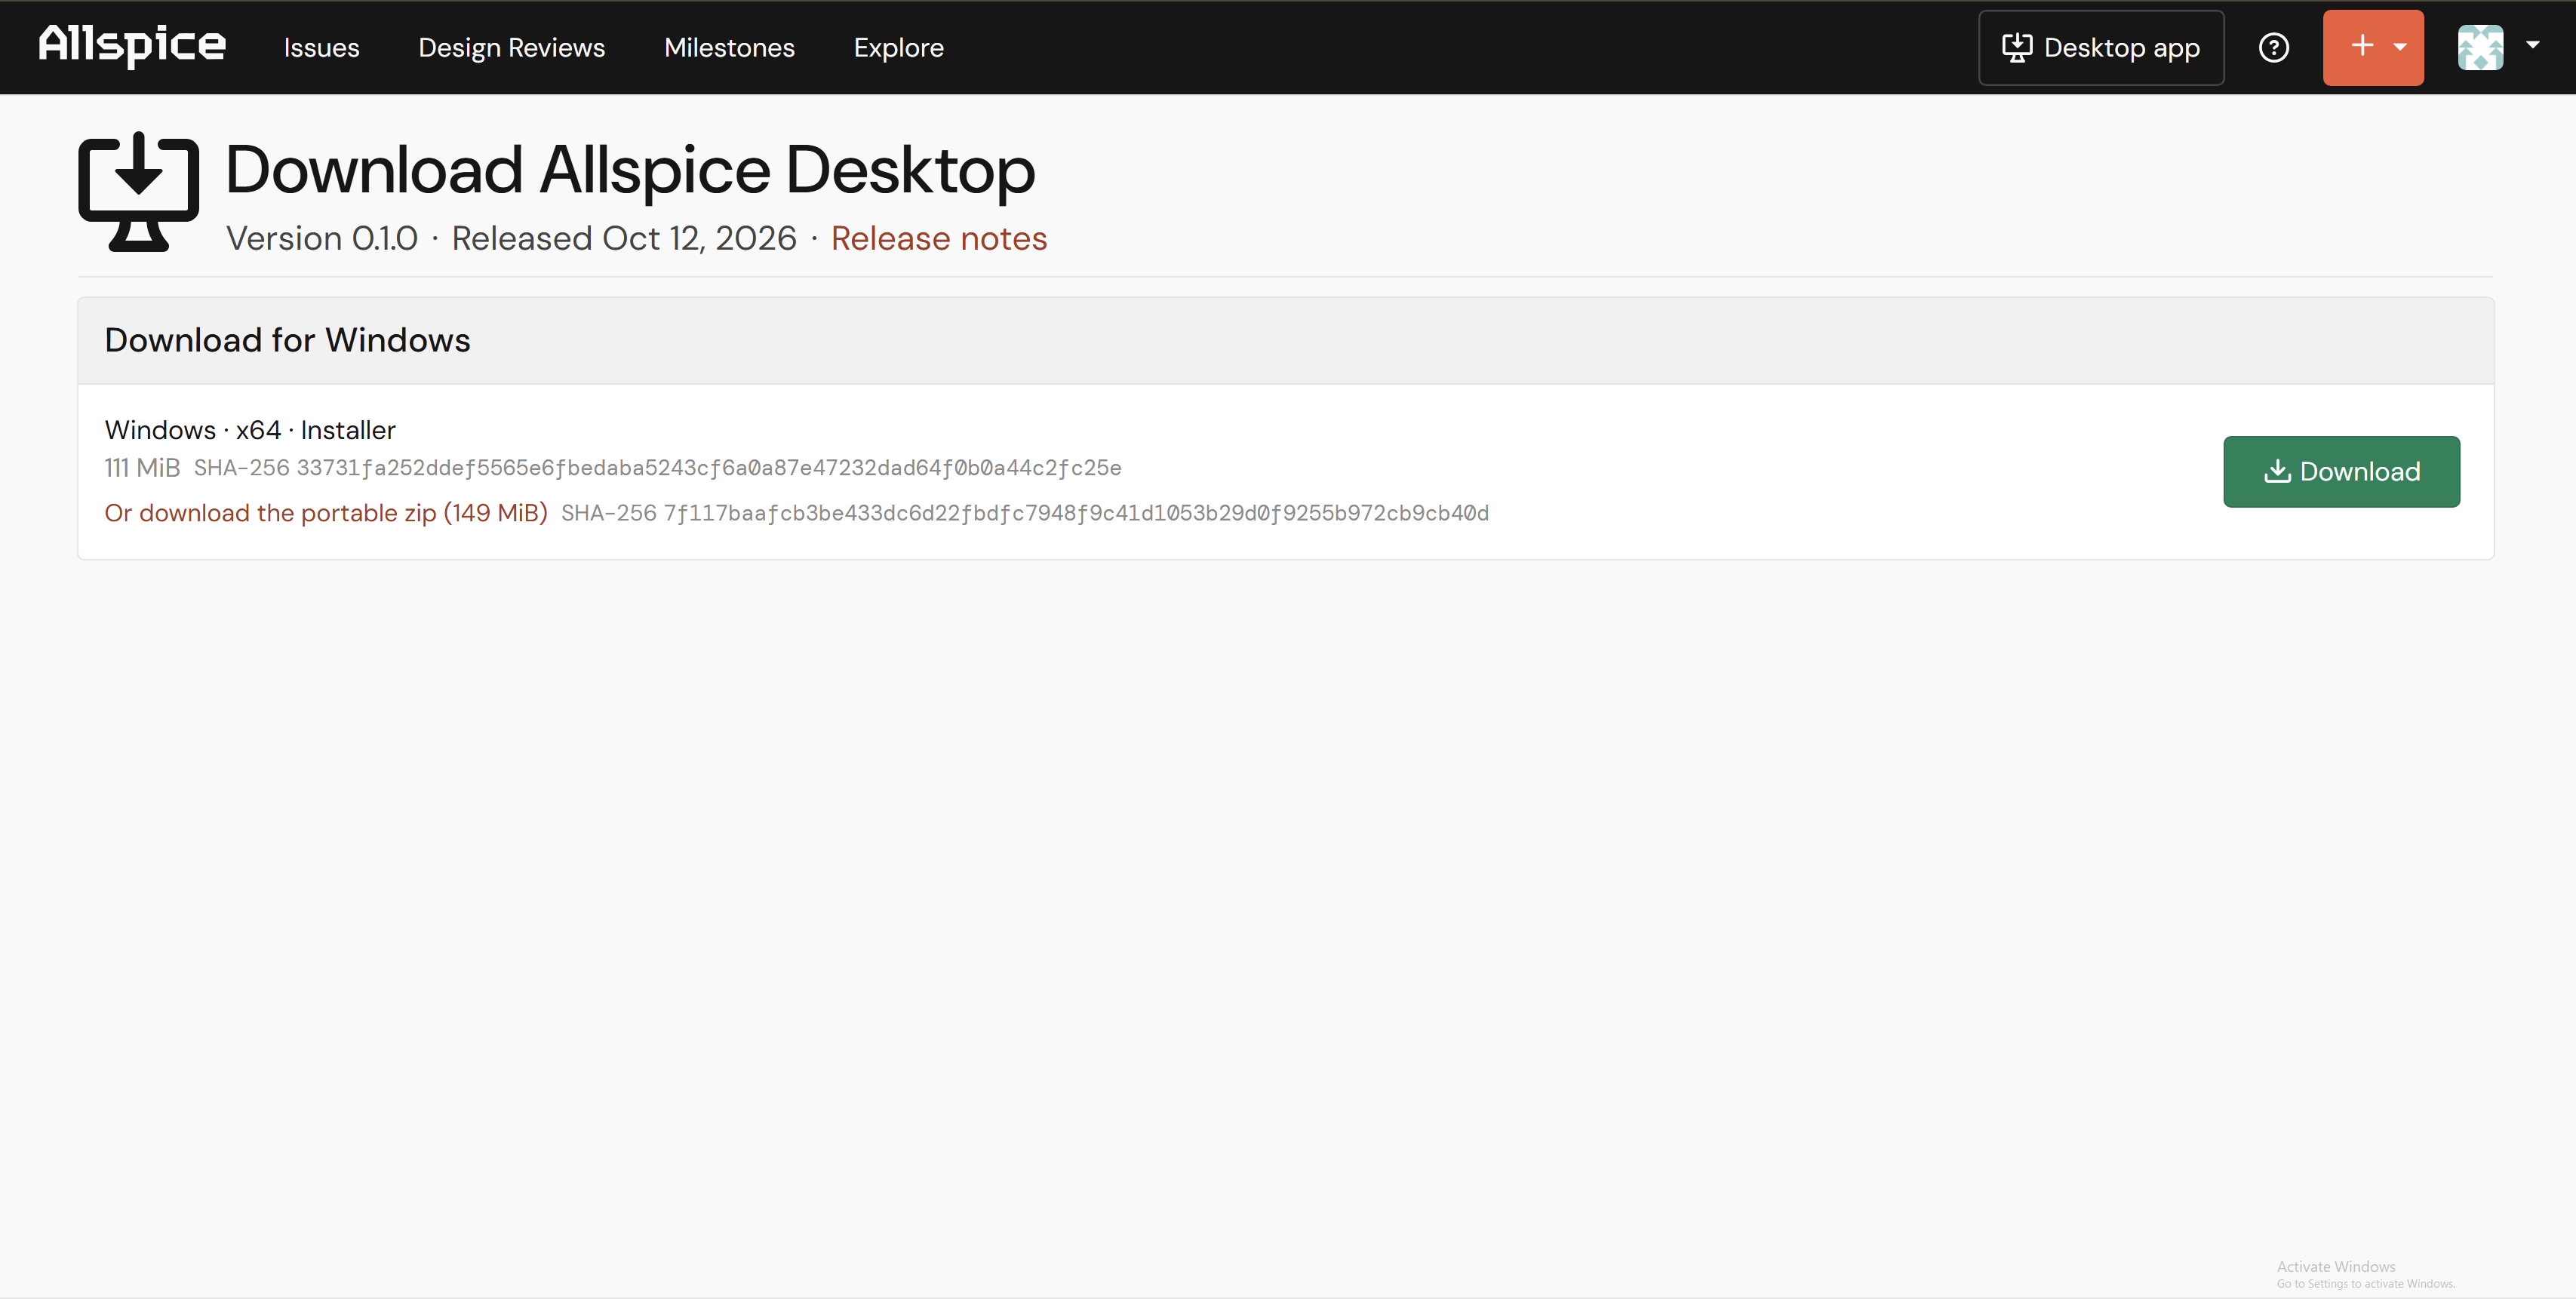This screenshot has width=2576, height=1299.
Task: Go to Design Reviews
Action: click(x=511, y=47)
